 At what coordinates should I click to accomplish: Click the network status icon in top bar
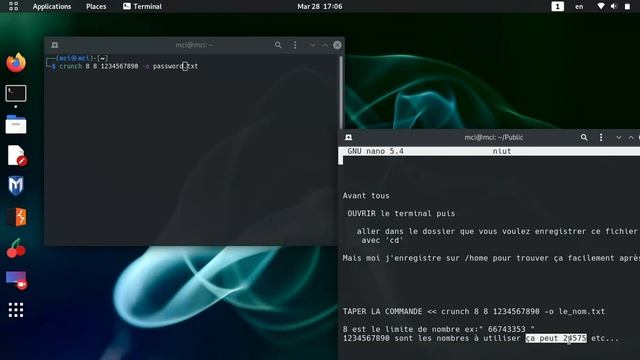(601, 6)
